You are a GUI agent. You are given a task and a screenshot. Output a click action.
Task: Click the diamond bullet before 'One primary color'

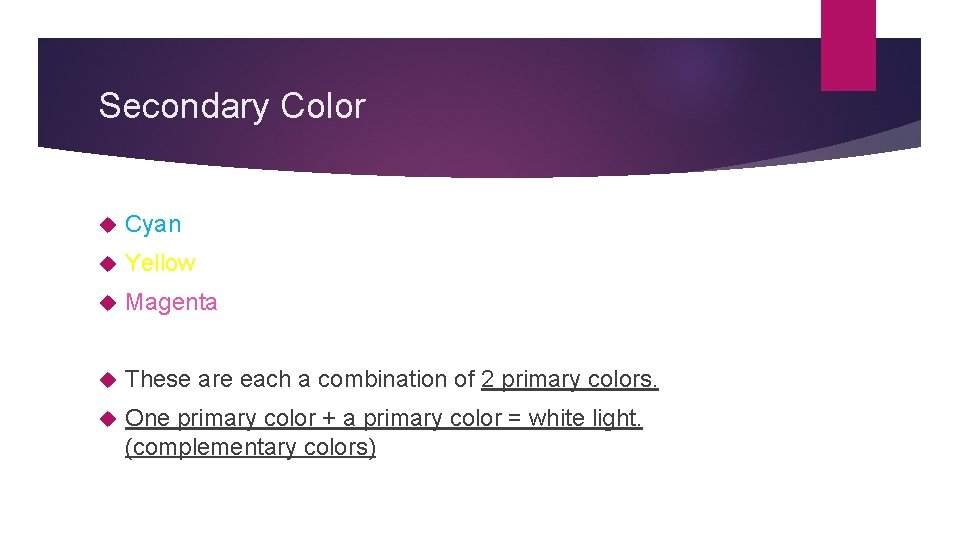pos(108,419)
